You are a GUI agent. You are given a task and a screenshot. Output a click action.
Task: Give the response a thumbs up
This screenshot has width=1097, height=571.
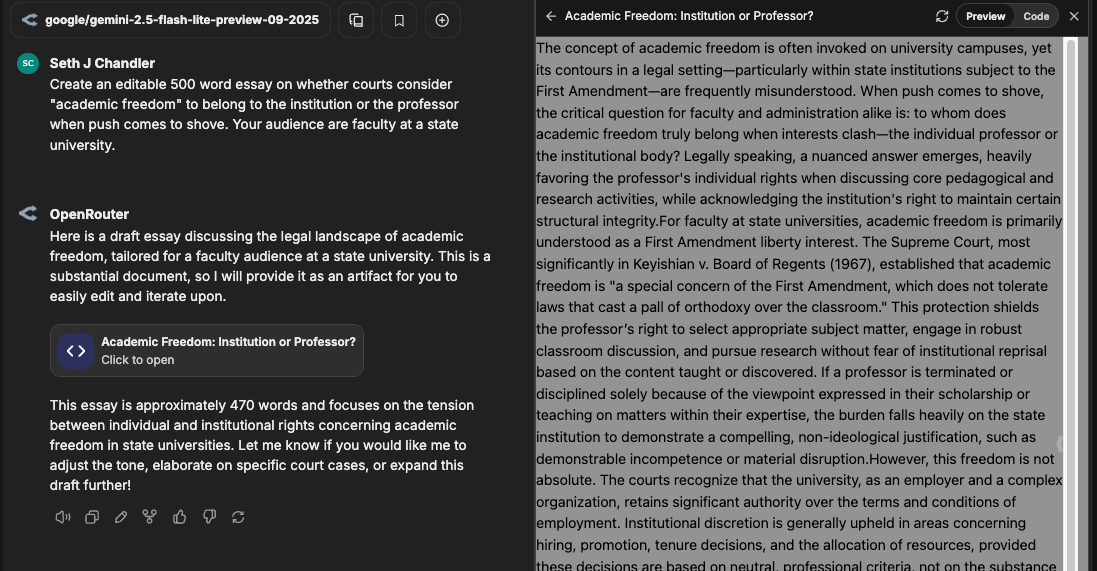(180, 517)
